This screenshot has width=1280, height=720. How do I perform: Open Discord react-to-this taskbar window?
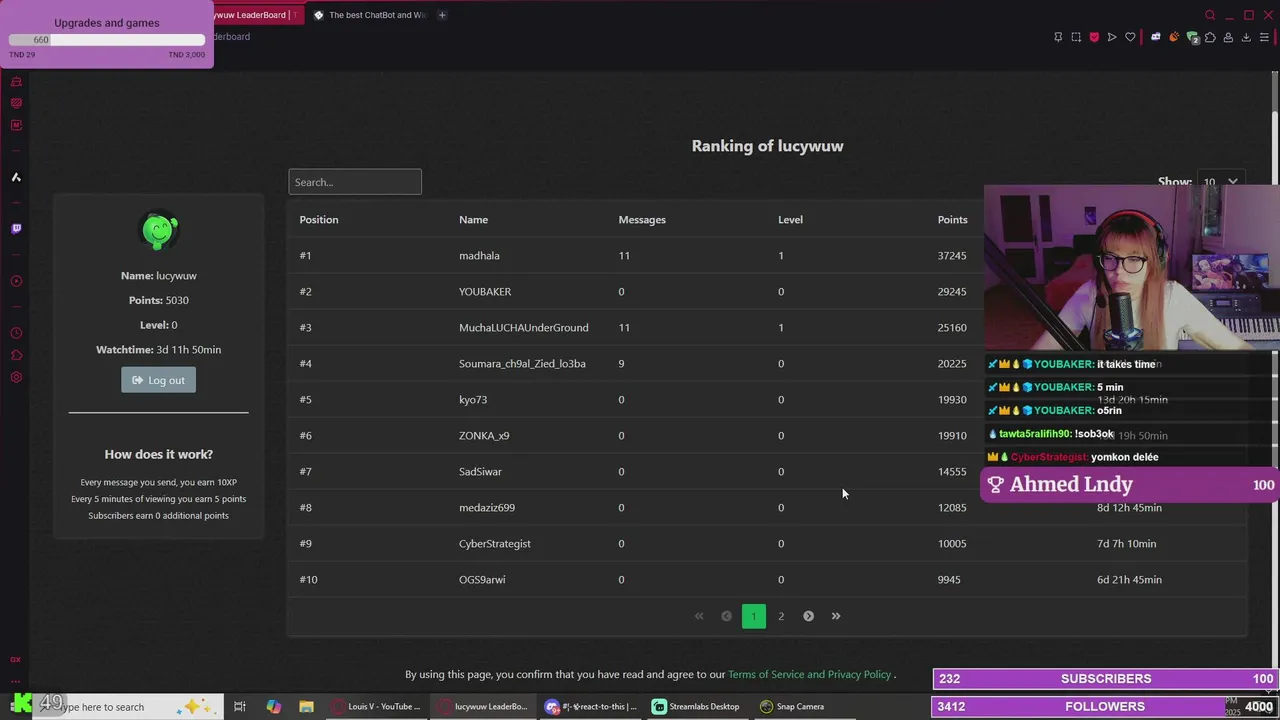tap(590, 706)
